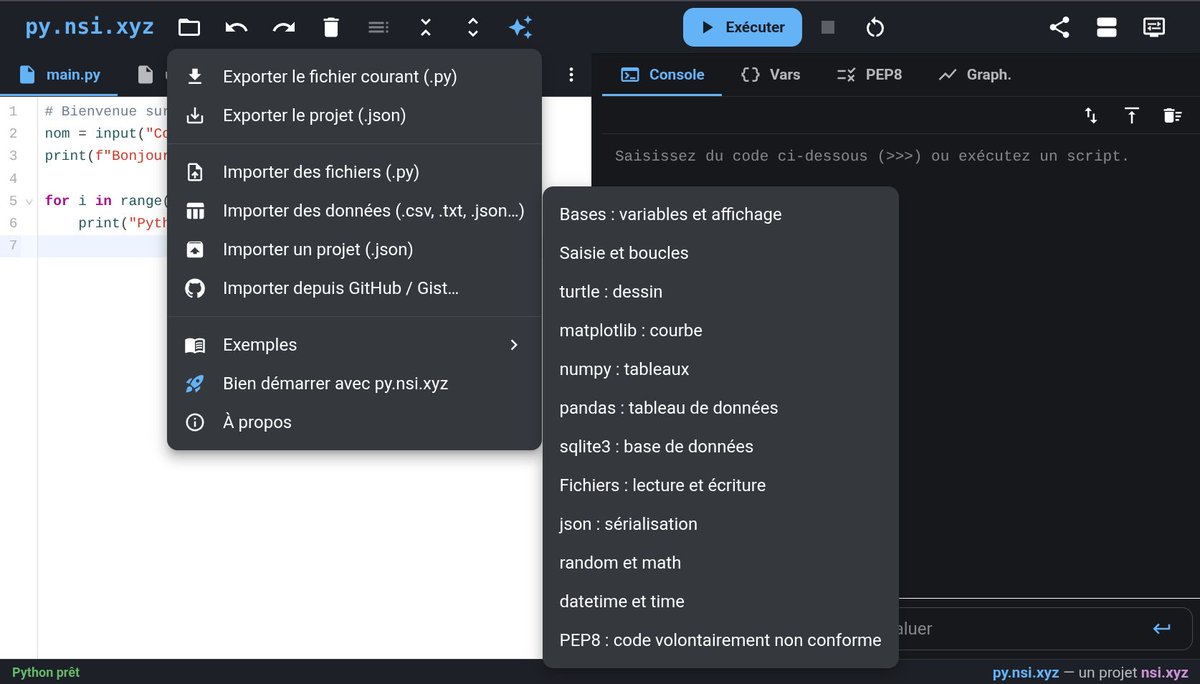This screenshot has height=684, width=1200.
Task: Click the console scroll-to-top arrow icon
Action: 1132,116
